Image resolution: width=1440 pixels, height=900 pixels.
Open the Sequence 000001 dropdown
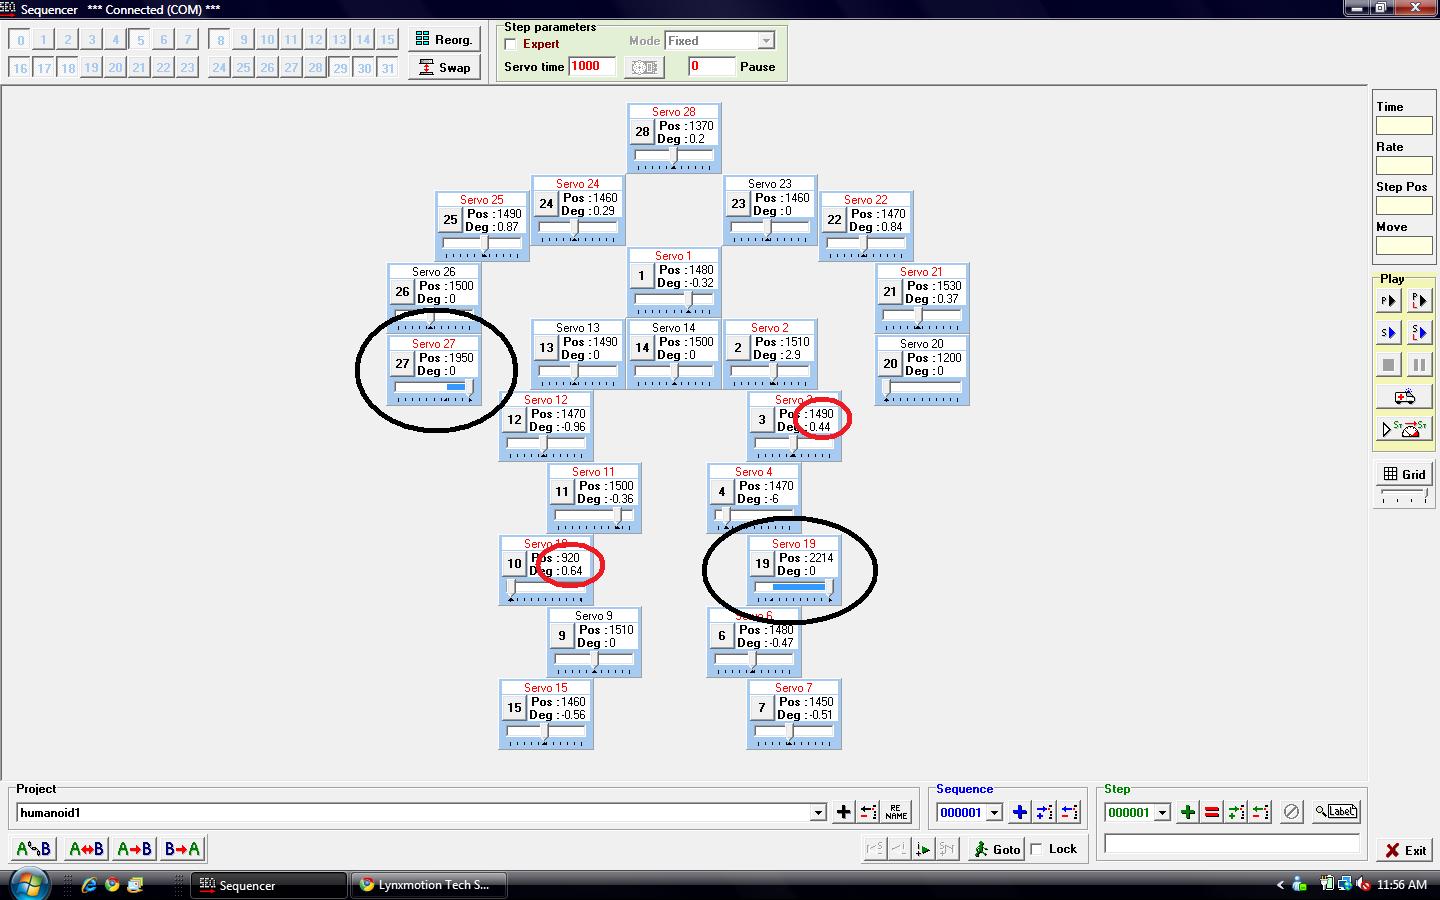point(994,813)
